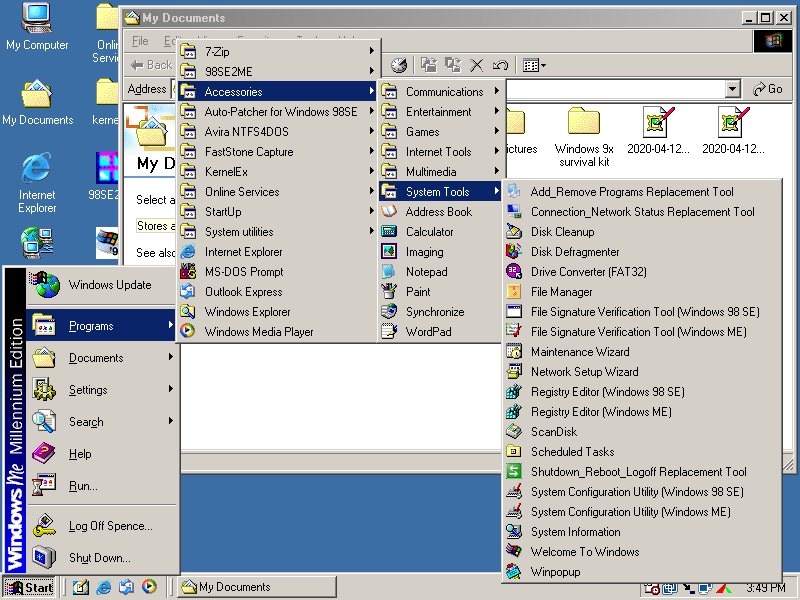Viewport: 800px width, 600px height.
Task: Open Add_Remove Programs Replacement Tool
Action: [642, 192]
